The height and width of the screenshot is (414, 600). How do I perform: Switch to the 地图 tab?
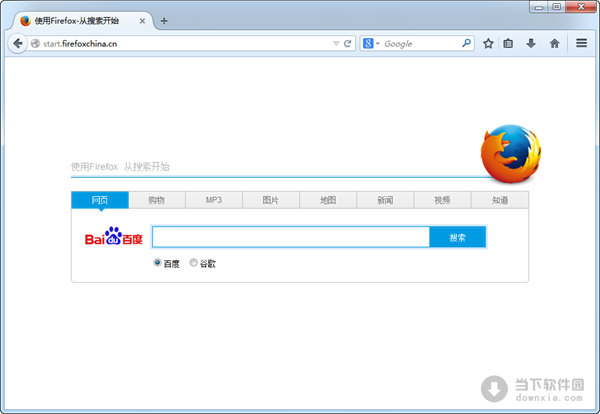pos(328,200)
